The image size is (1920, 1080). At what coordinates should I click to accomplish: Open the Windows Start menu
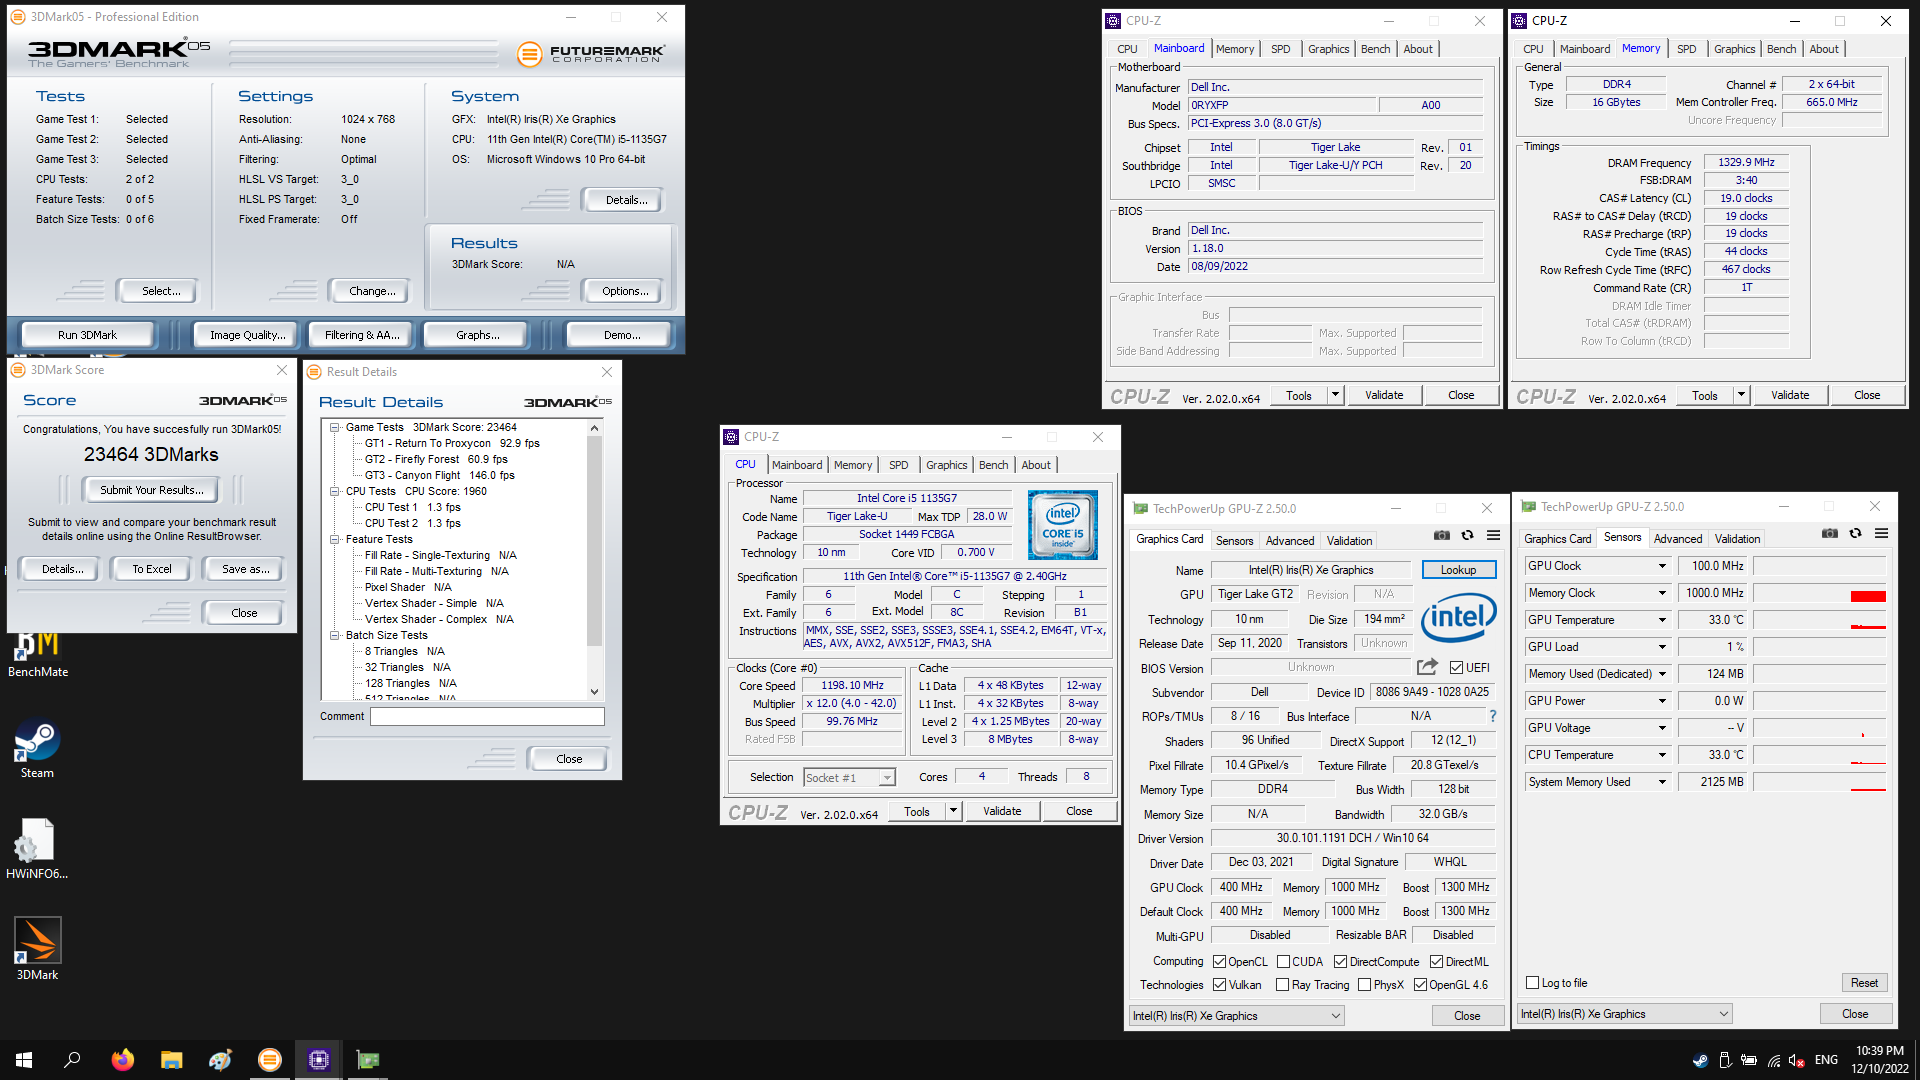coord(24,1060)
